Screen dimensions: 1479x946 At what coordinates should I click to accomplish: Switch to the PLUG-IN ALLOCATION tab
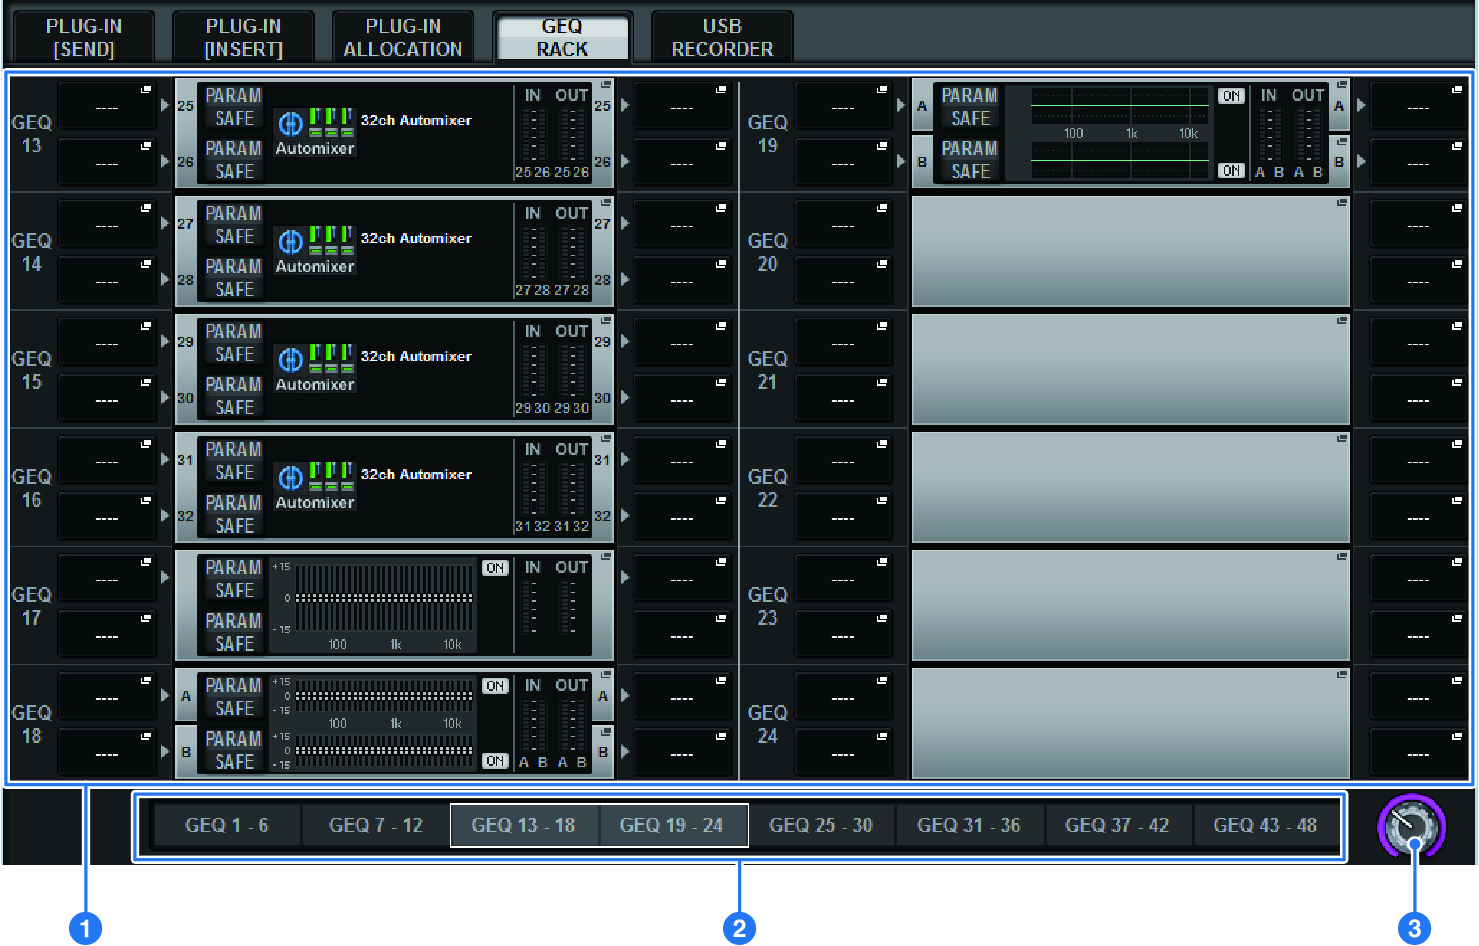point(403,38)
